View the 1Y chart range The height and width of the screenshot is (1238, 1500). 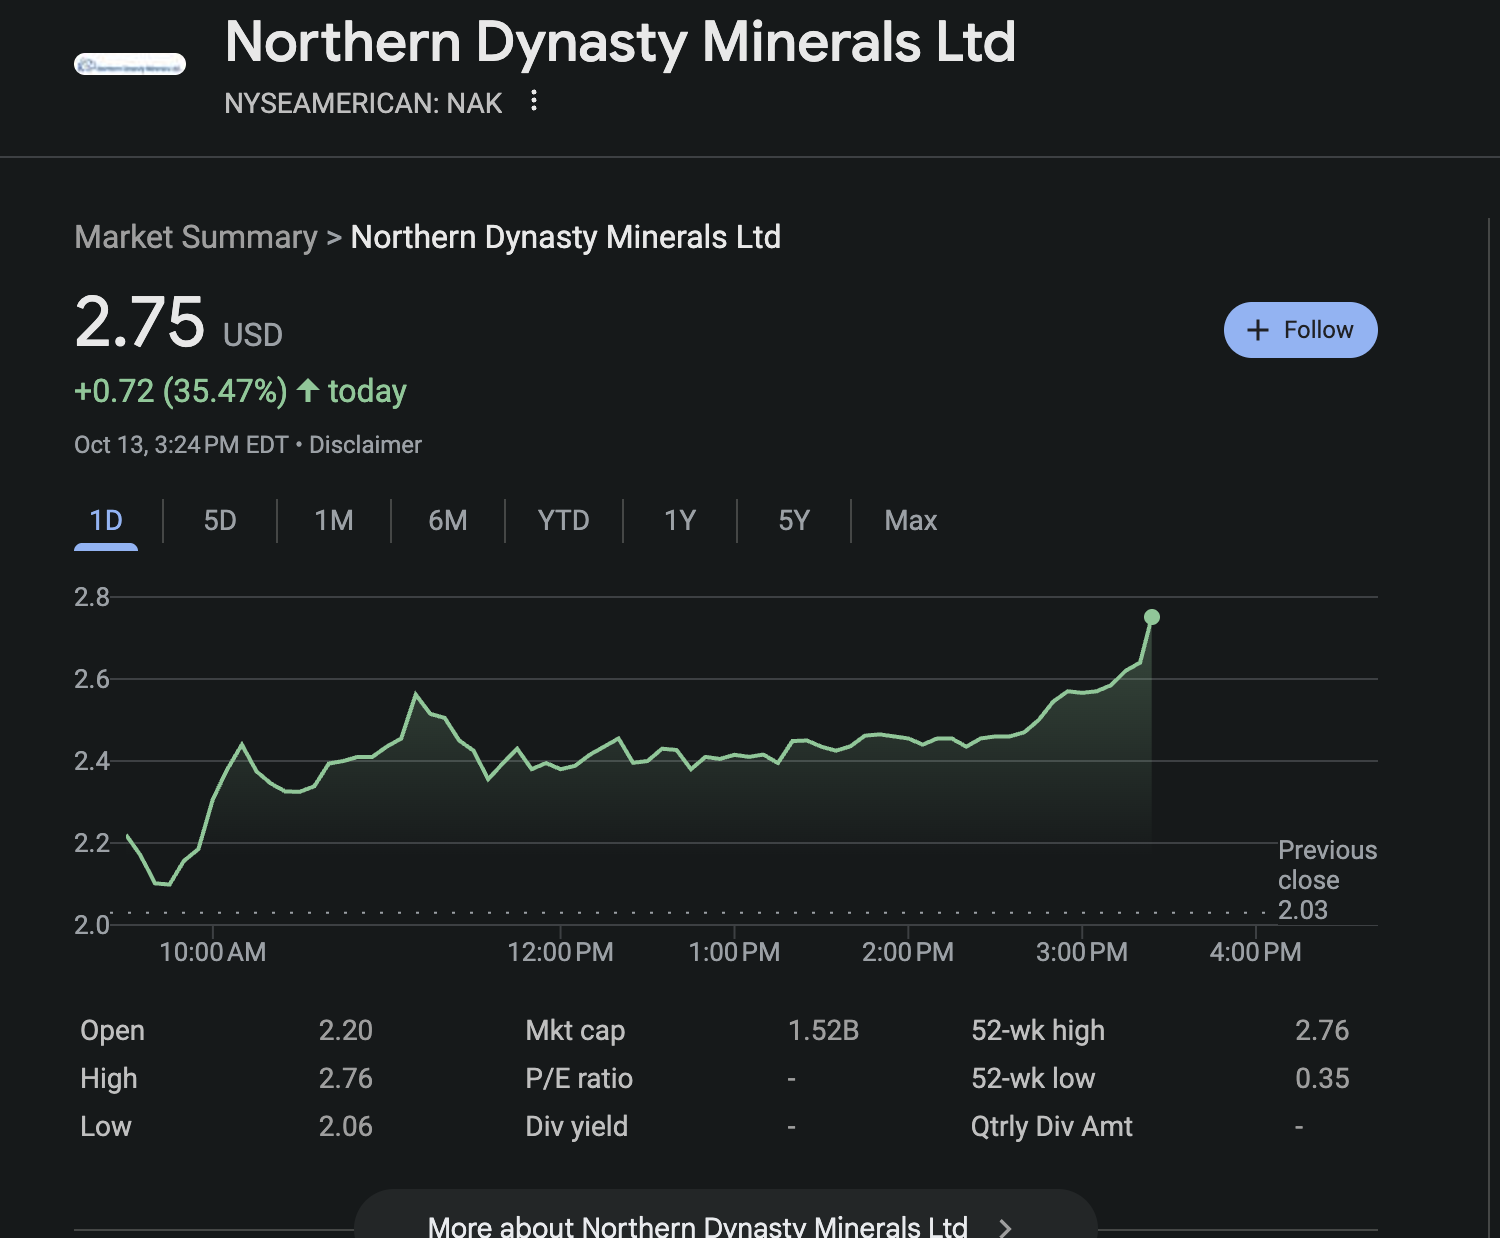click(x=680, y=521)
